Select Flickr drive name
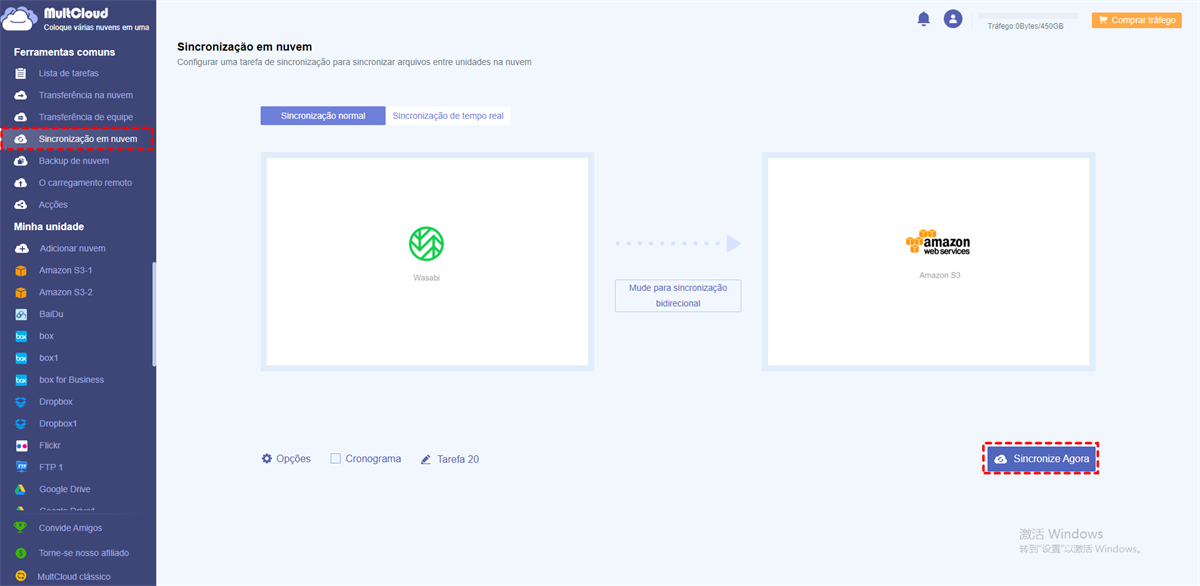The width and height of the screenshot is (1200, 586). click(50, 446)
